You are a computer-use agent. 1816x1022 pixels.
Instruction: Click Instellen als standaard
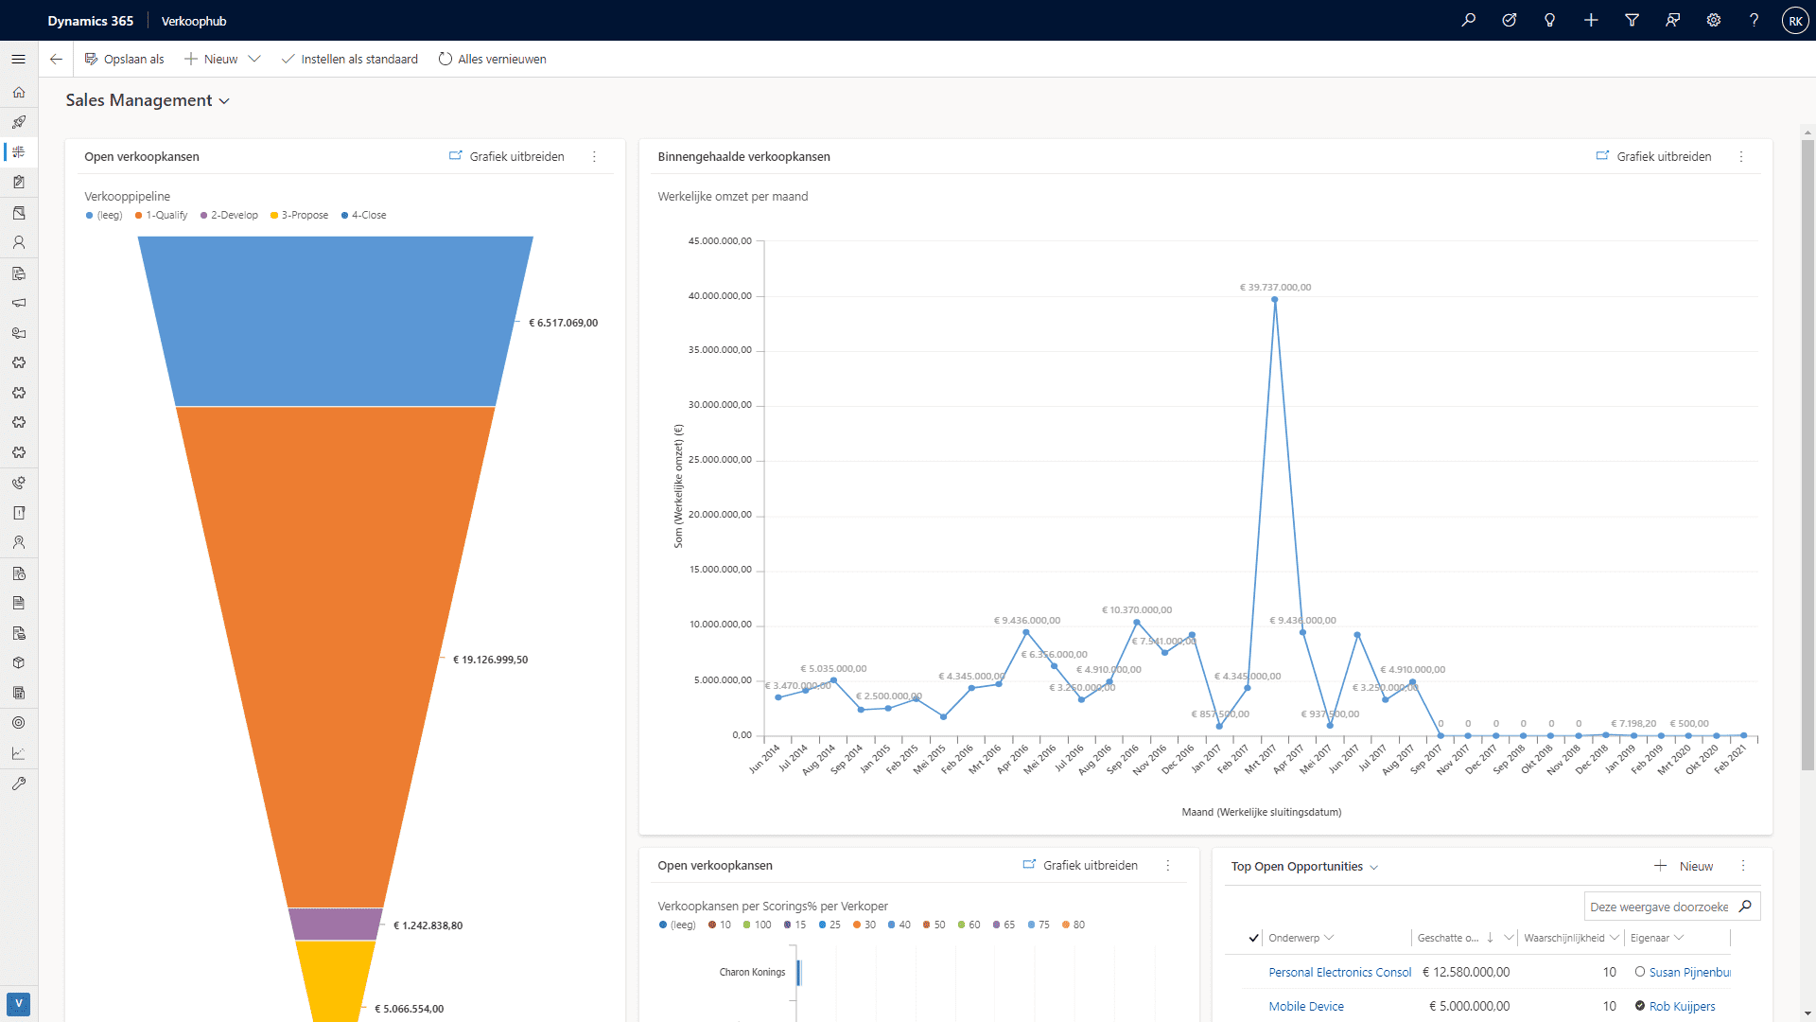[349, 59]
